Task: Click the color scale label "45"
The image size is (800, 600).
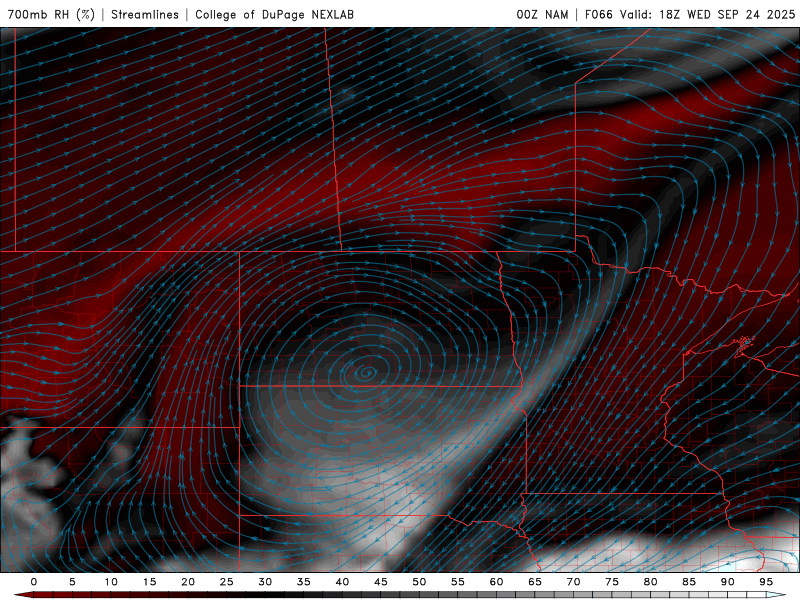Action: point(381,582)
